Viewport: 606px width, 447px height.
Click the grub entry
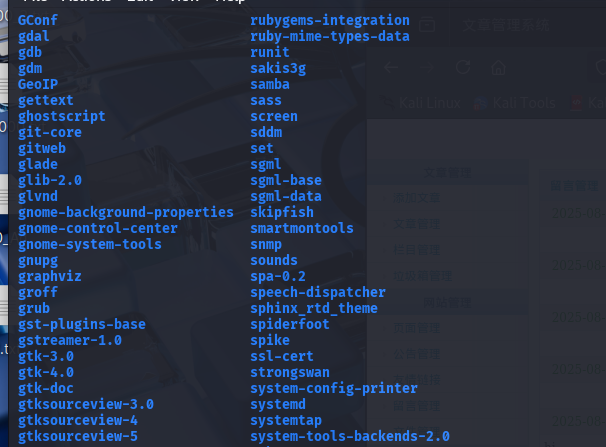tap(34, 309)
